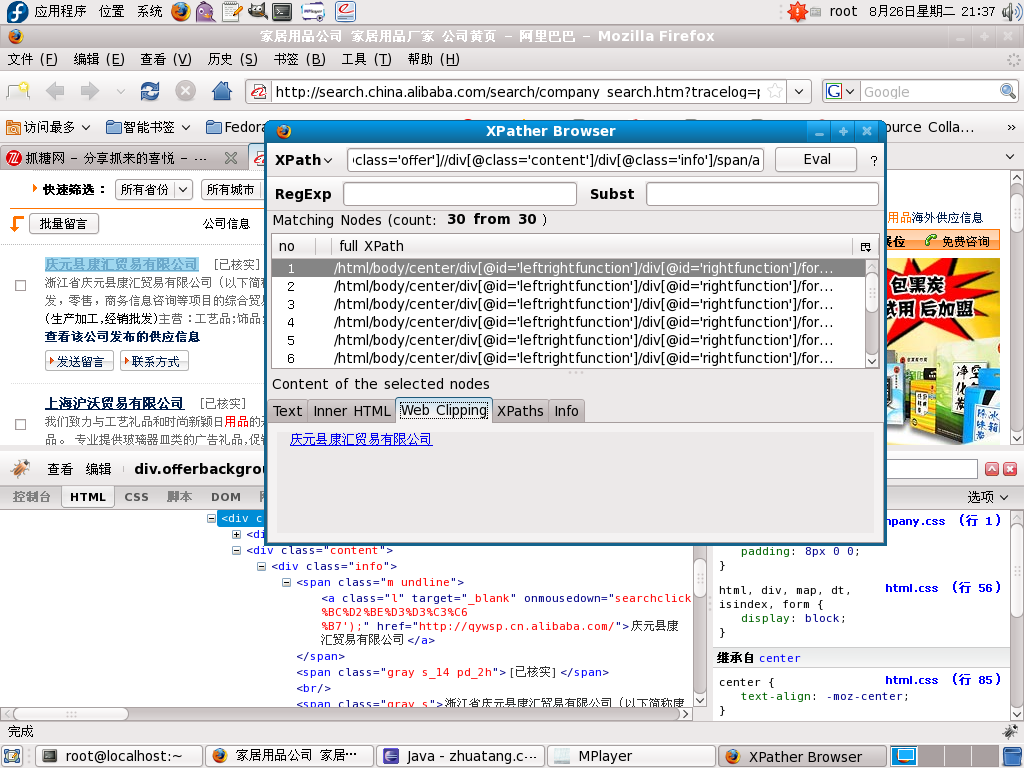Open 书签 (B) menu
The width and height of the screenshot is (1024, 768).
click(x=299, y=59)
